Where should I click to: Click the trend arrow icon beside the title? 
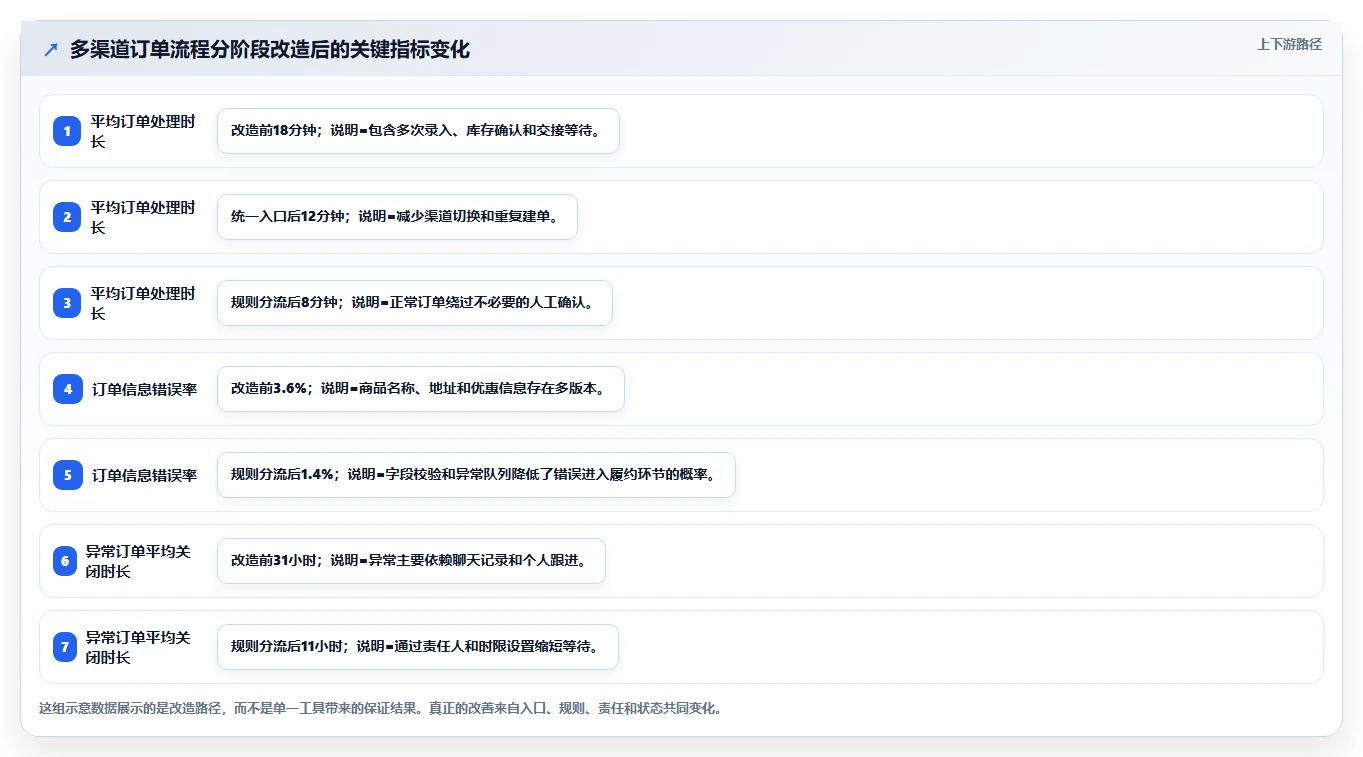51,49
